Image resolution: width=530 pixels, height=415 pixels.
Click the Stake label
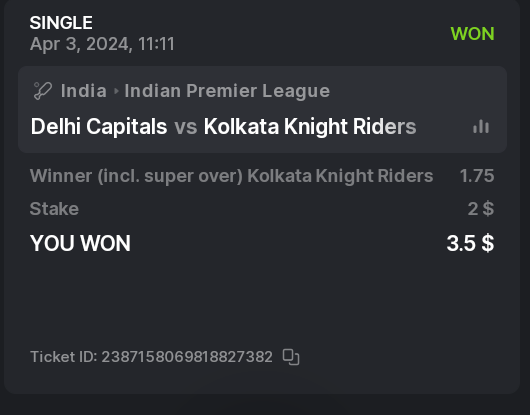[54, 209]
